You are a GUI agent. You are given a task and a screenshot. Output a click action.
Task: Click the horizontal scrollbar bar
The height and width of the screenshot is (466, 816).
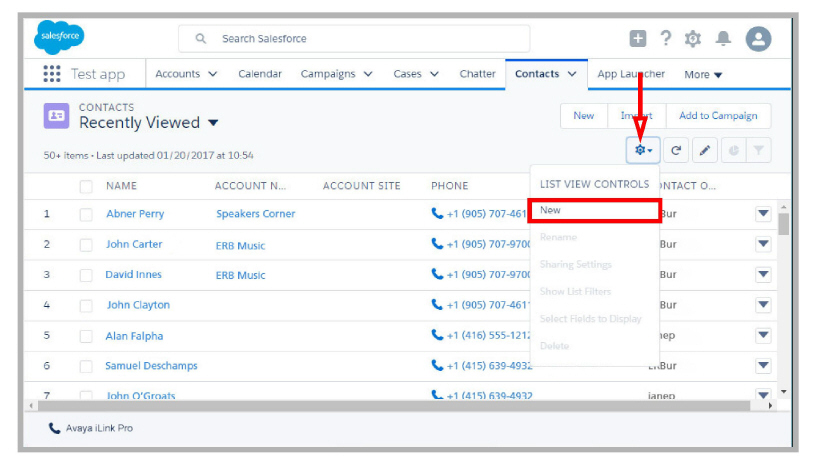coord(392,405)
